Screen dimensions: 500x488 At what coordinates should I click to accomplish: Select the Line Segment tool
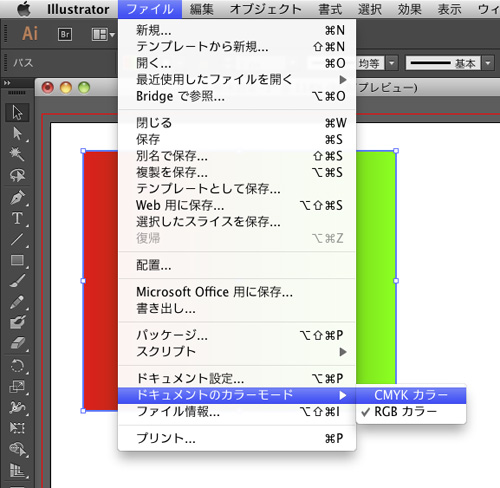click(x=17, y=239)
